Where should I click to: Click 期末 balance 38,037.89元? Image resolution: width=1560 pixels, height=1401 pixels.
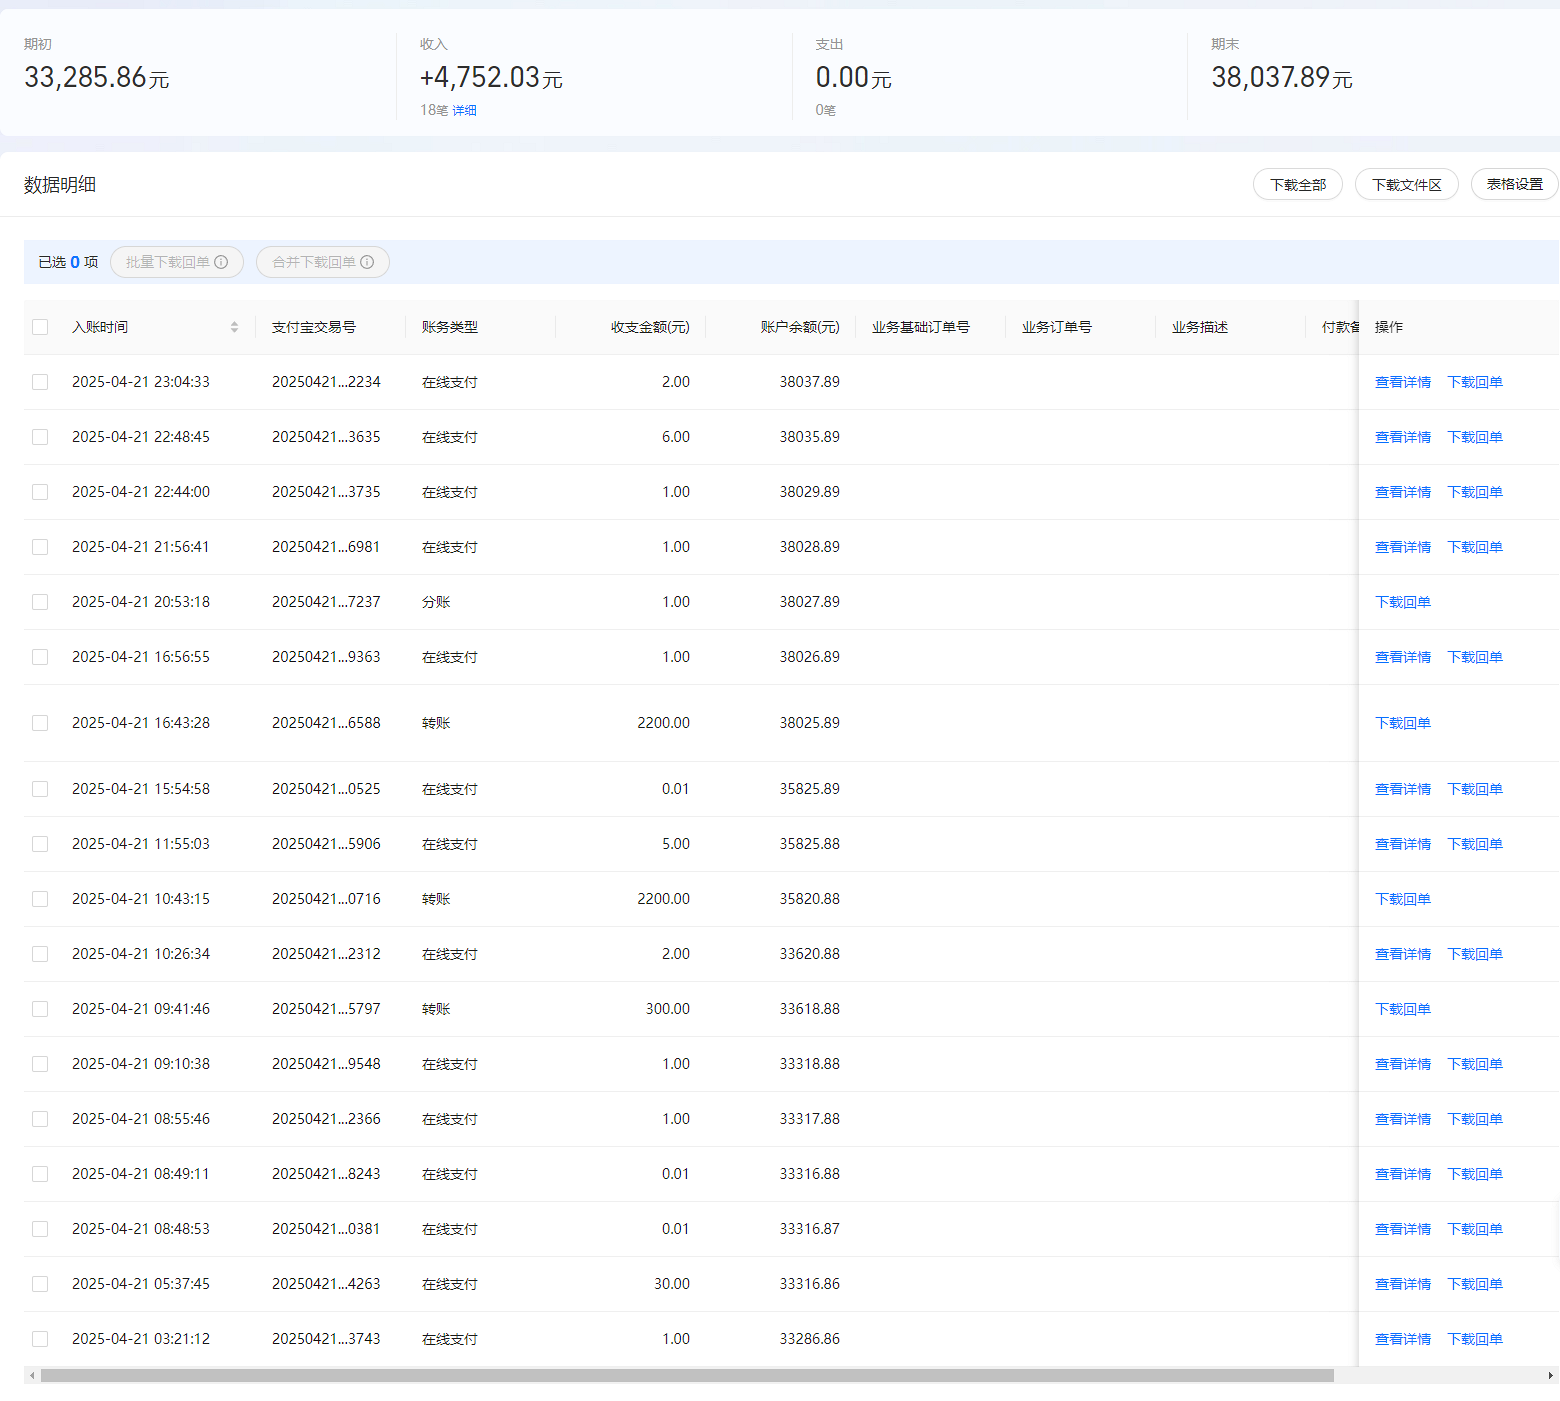pos(1282,77)
